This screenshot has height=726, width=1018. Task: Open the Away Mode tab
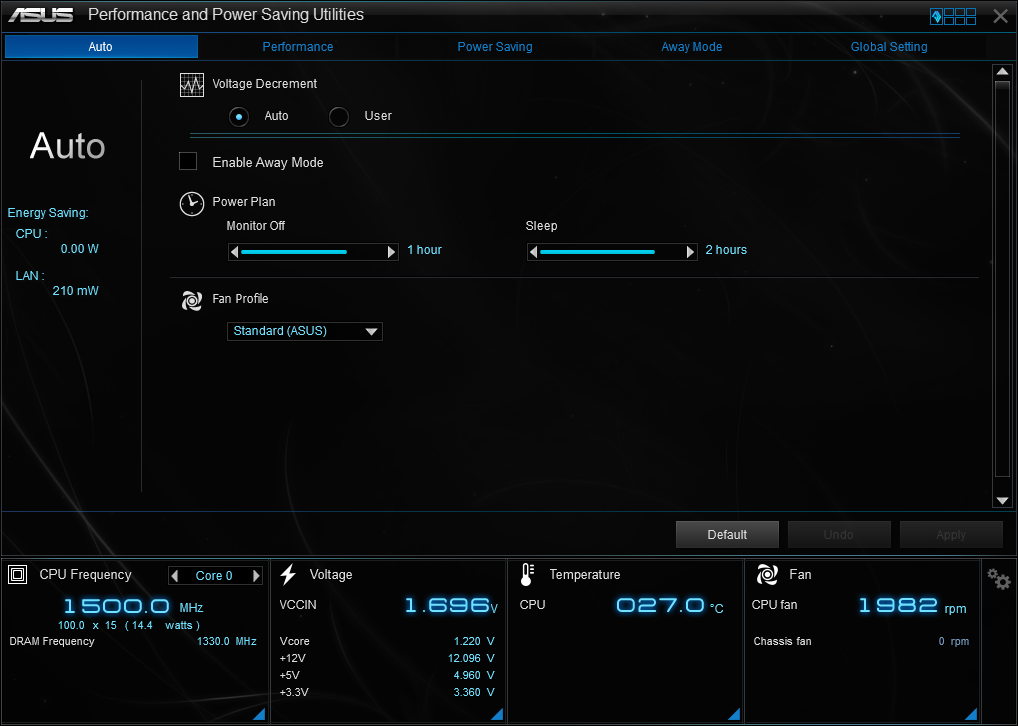[691, 47]
